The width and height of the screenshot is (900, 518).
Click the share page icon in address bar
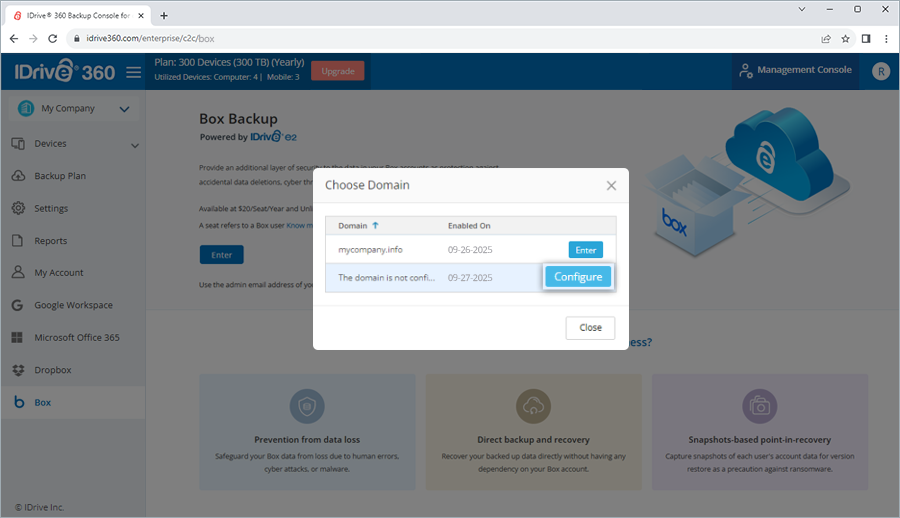[x=826, y=38]
